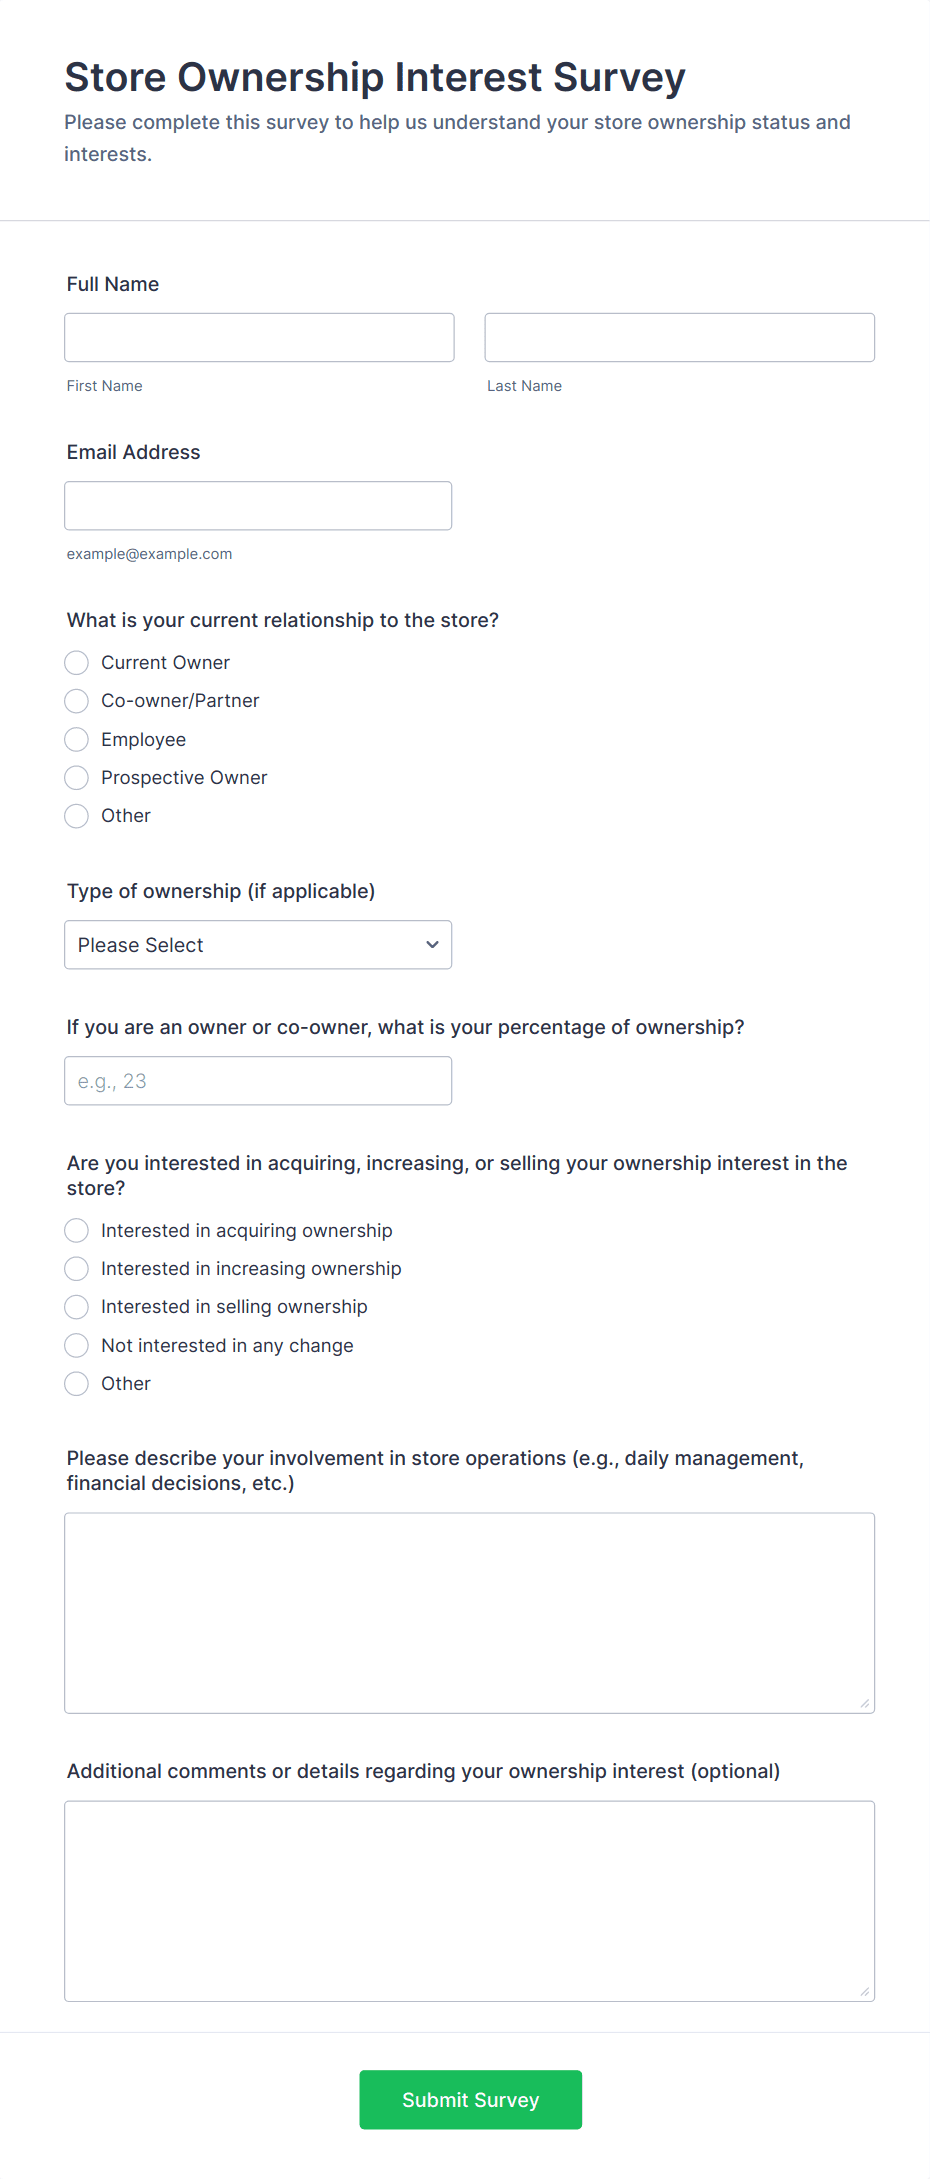Click the Last Name input field

pyautogui.click(x=679, y=338)
